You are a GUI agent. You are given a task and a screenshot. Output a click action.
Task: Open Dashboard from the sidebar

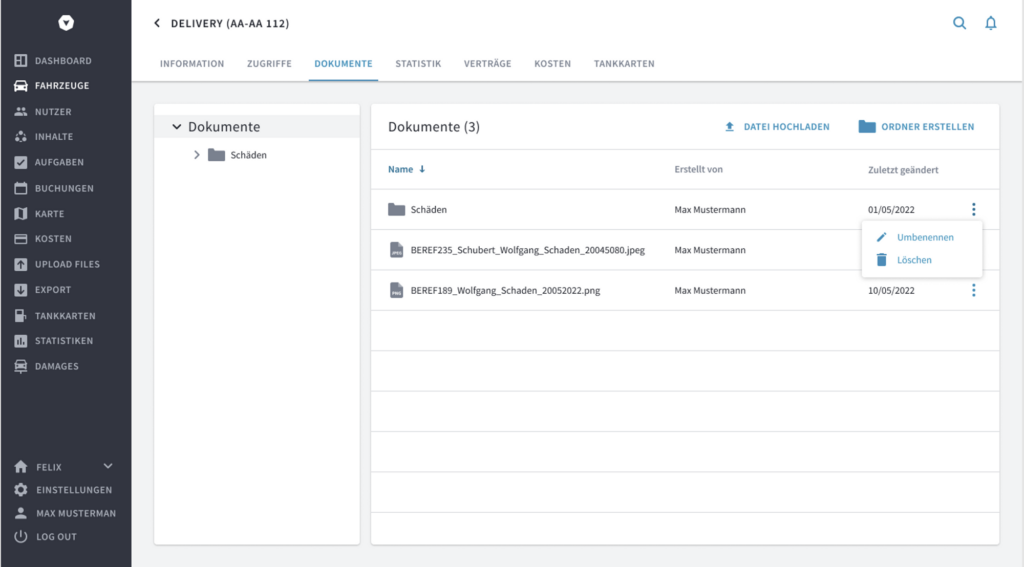[x=62, y=61]
